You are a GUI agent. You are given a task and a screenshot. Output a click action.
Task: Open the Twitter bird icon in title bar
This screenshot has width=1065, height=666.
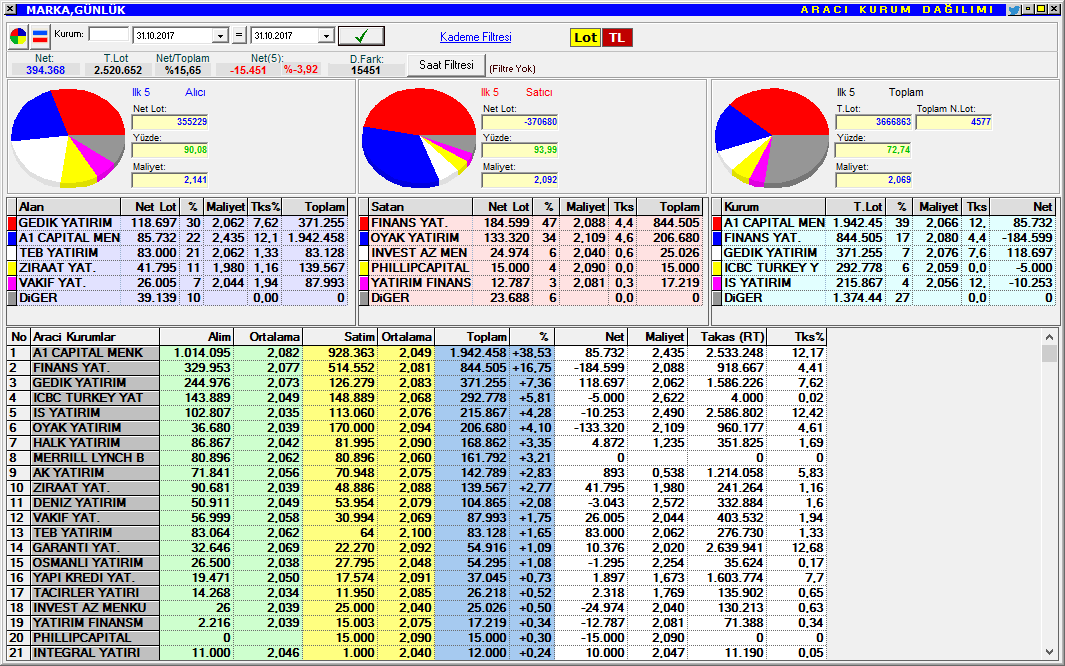coord(1014,10)
